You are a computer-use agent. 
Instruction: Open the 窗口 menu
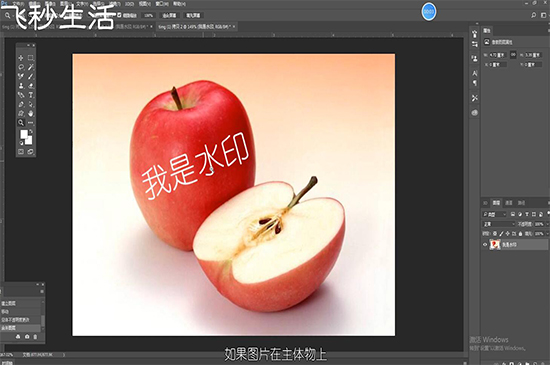pyautogui.click(x=162, y=4)
